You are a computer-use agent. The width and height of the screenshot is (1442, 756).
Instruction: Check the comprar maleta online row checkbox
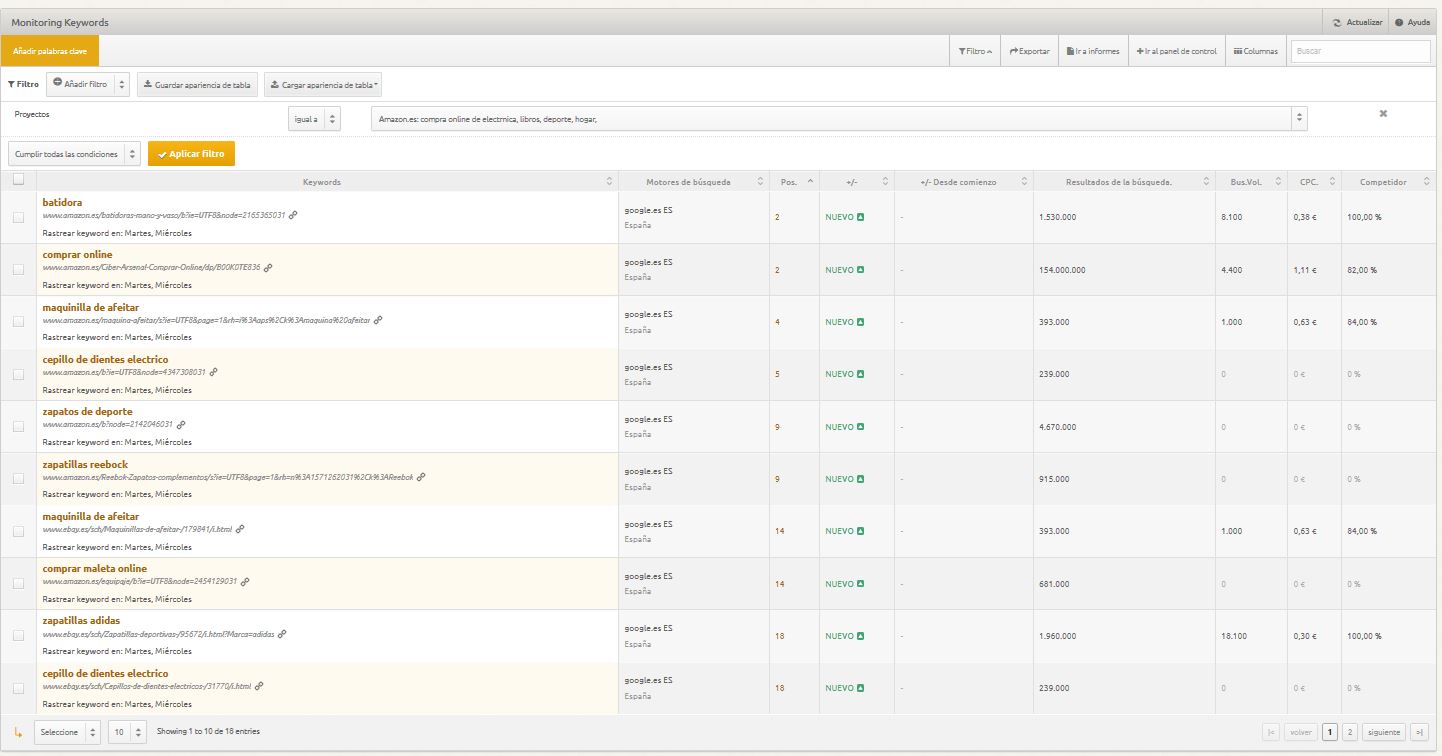point(18,583)
